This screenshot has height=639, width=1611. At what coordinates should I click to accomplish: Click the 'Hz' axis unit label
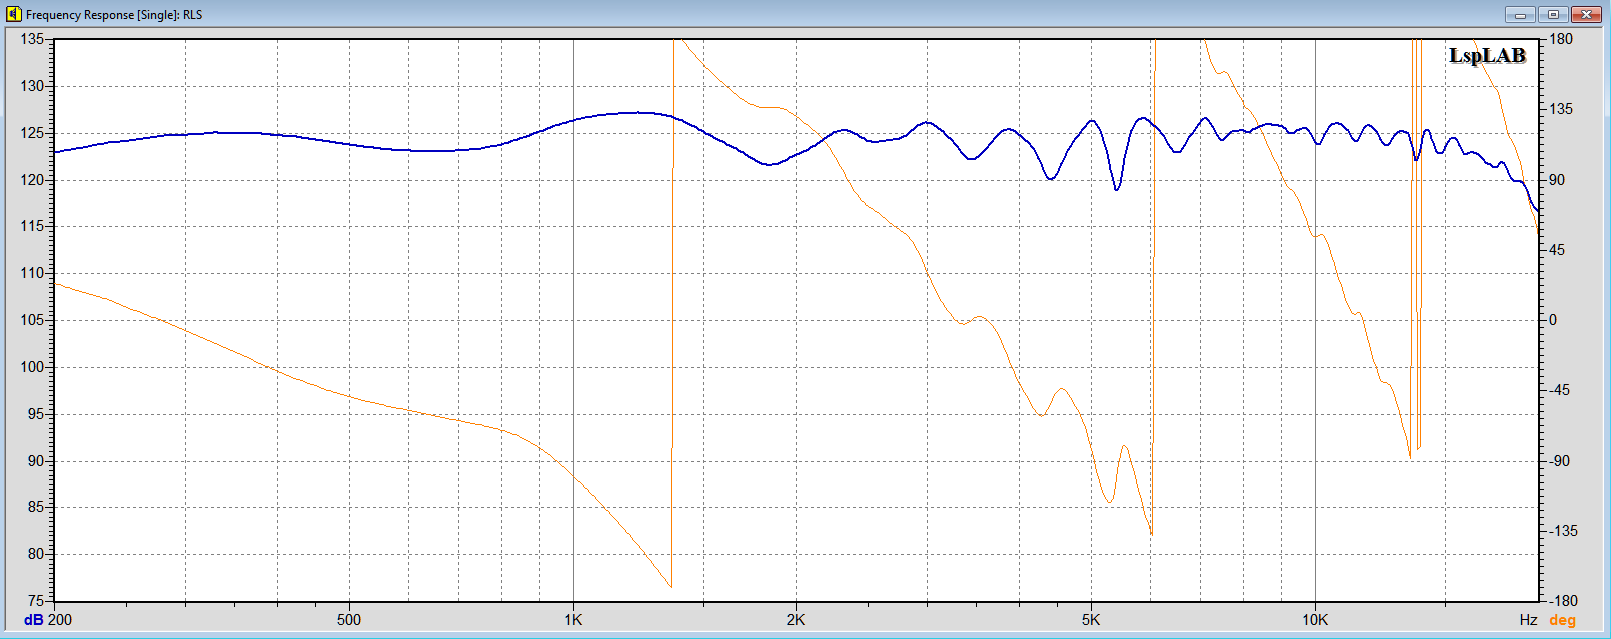click(x=1528, y=620)
